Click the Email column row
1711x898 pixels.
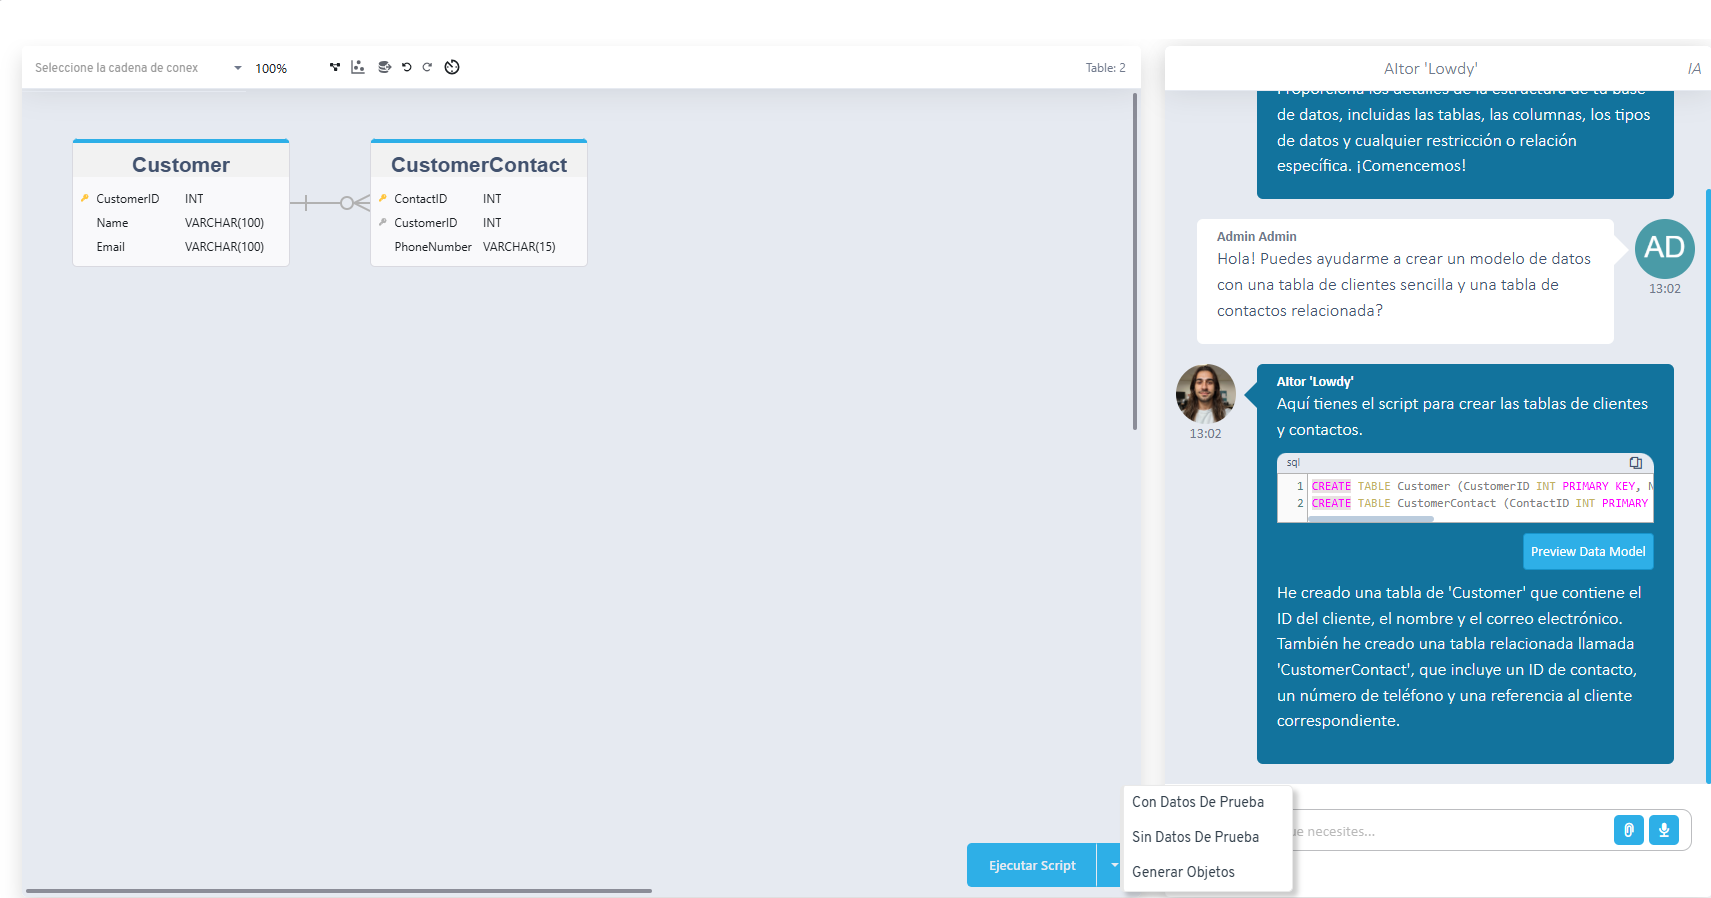(181, 247)
